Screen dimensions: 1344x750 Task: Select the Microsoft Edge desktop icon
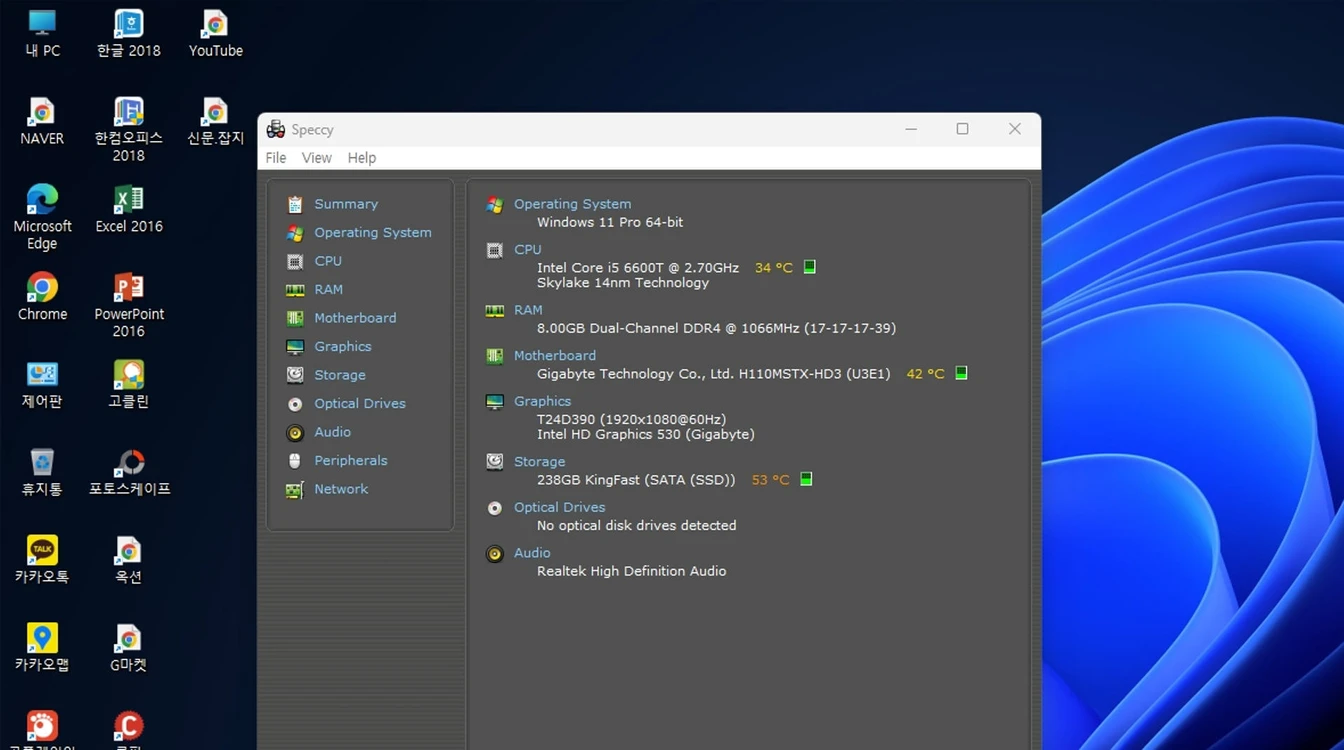point(42,216)
